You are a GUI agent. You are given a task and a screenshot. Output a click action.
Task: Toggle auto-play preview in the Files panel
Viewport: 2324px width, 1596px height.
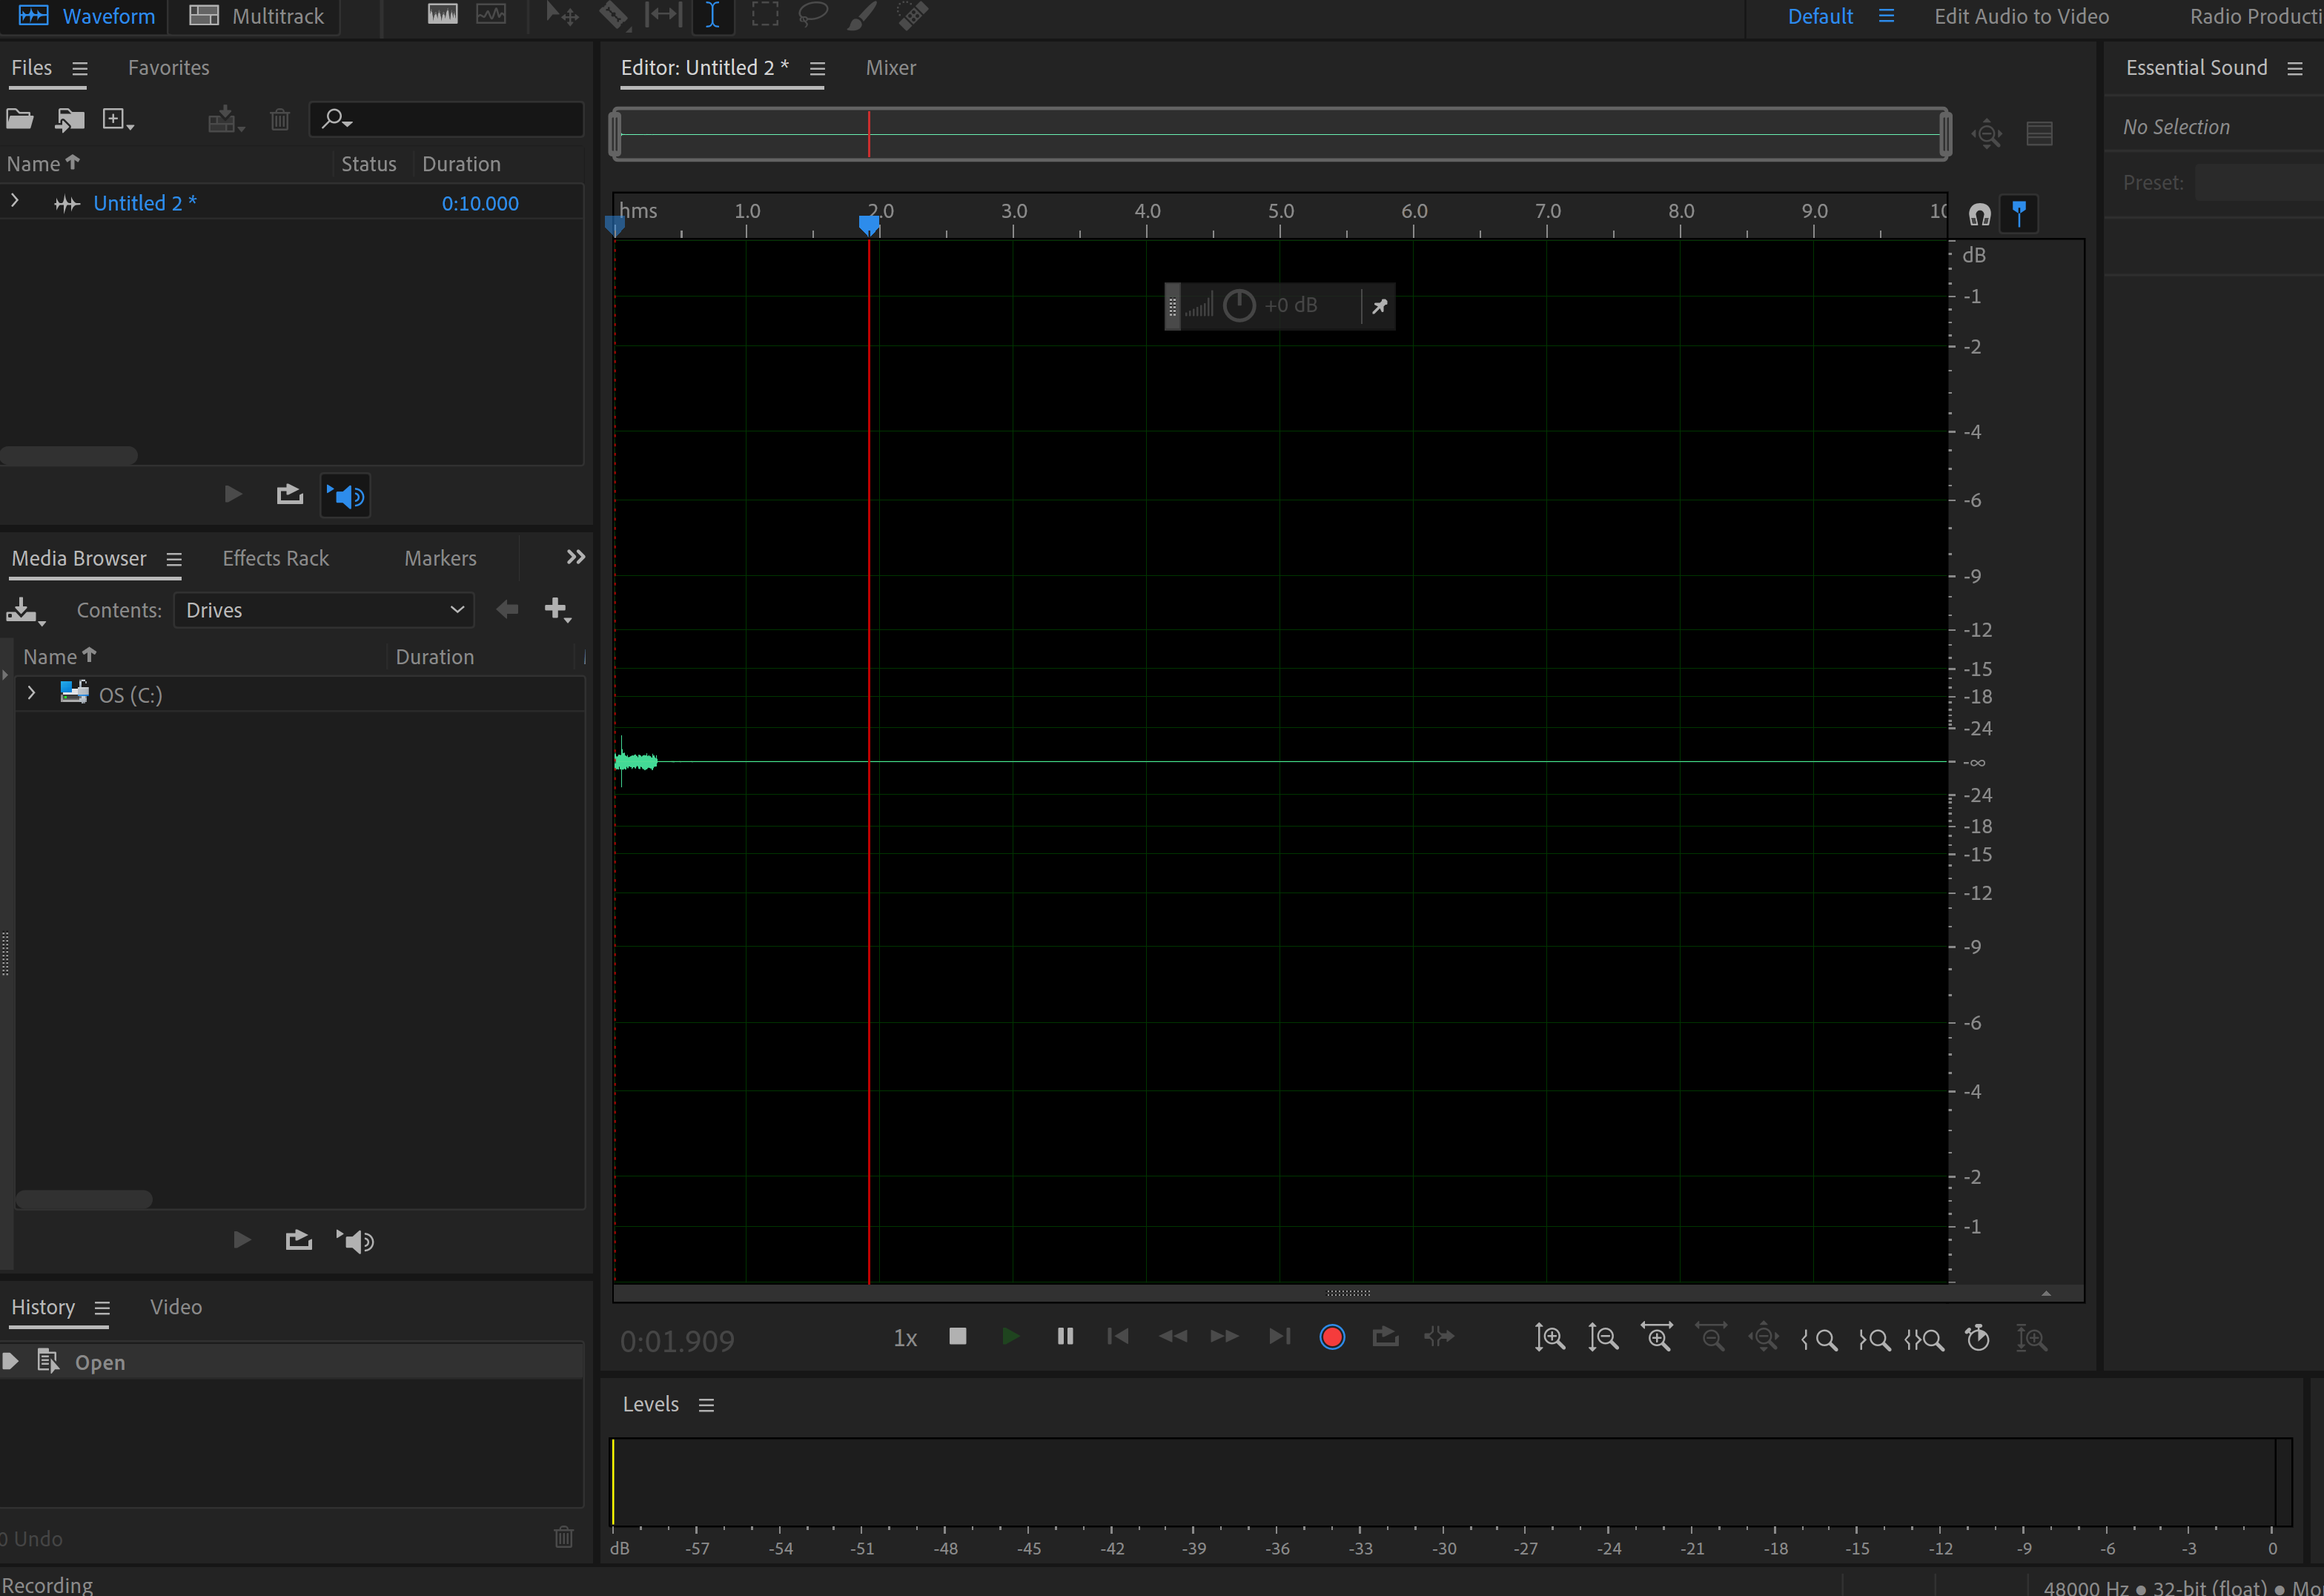(344, 495)
